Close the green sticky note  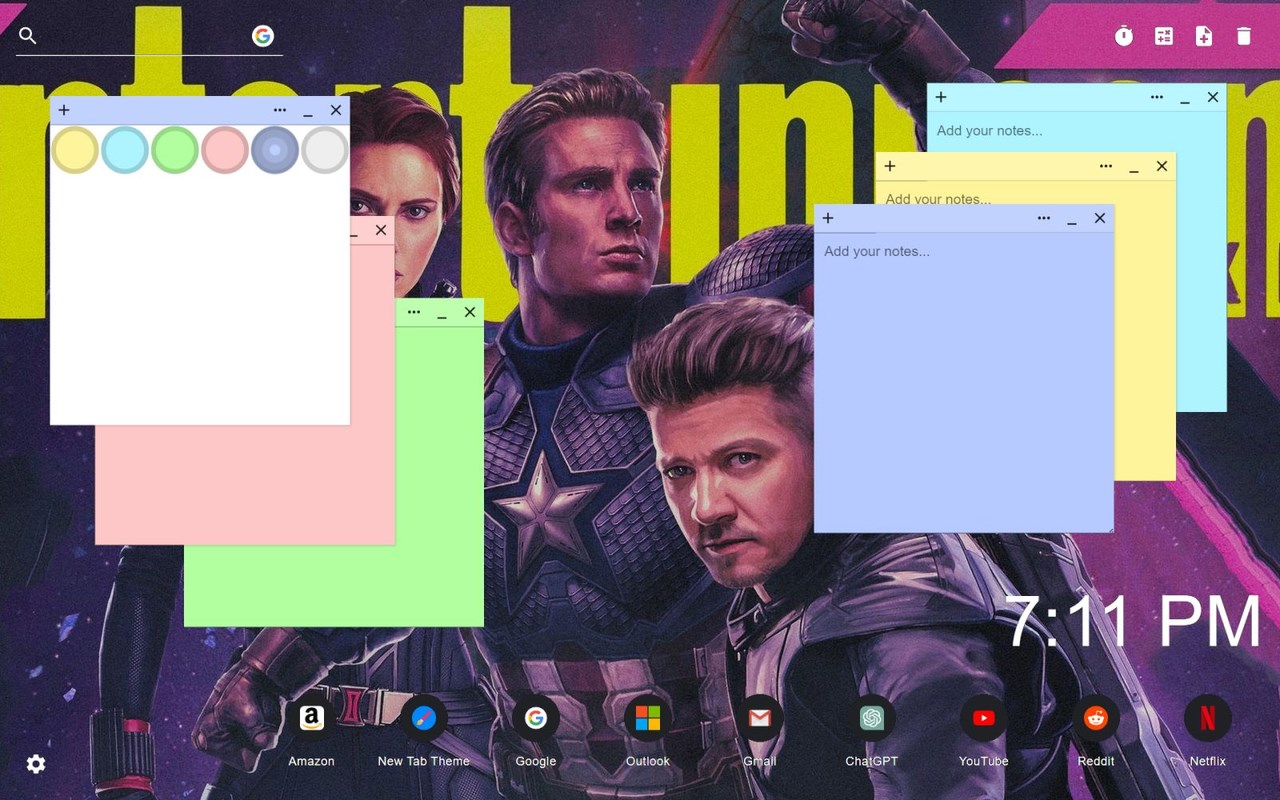tap(470, 312)
